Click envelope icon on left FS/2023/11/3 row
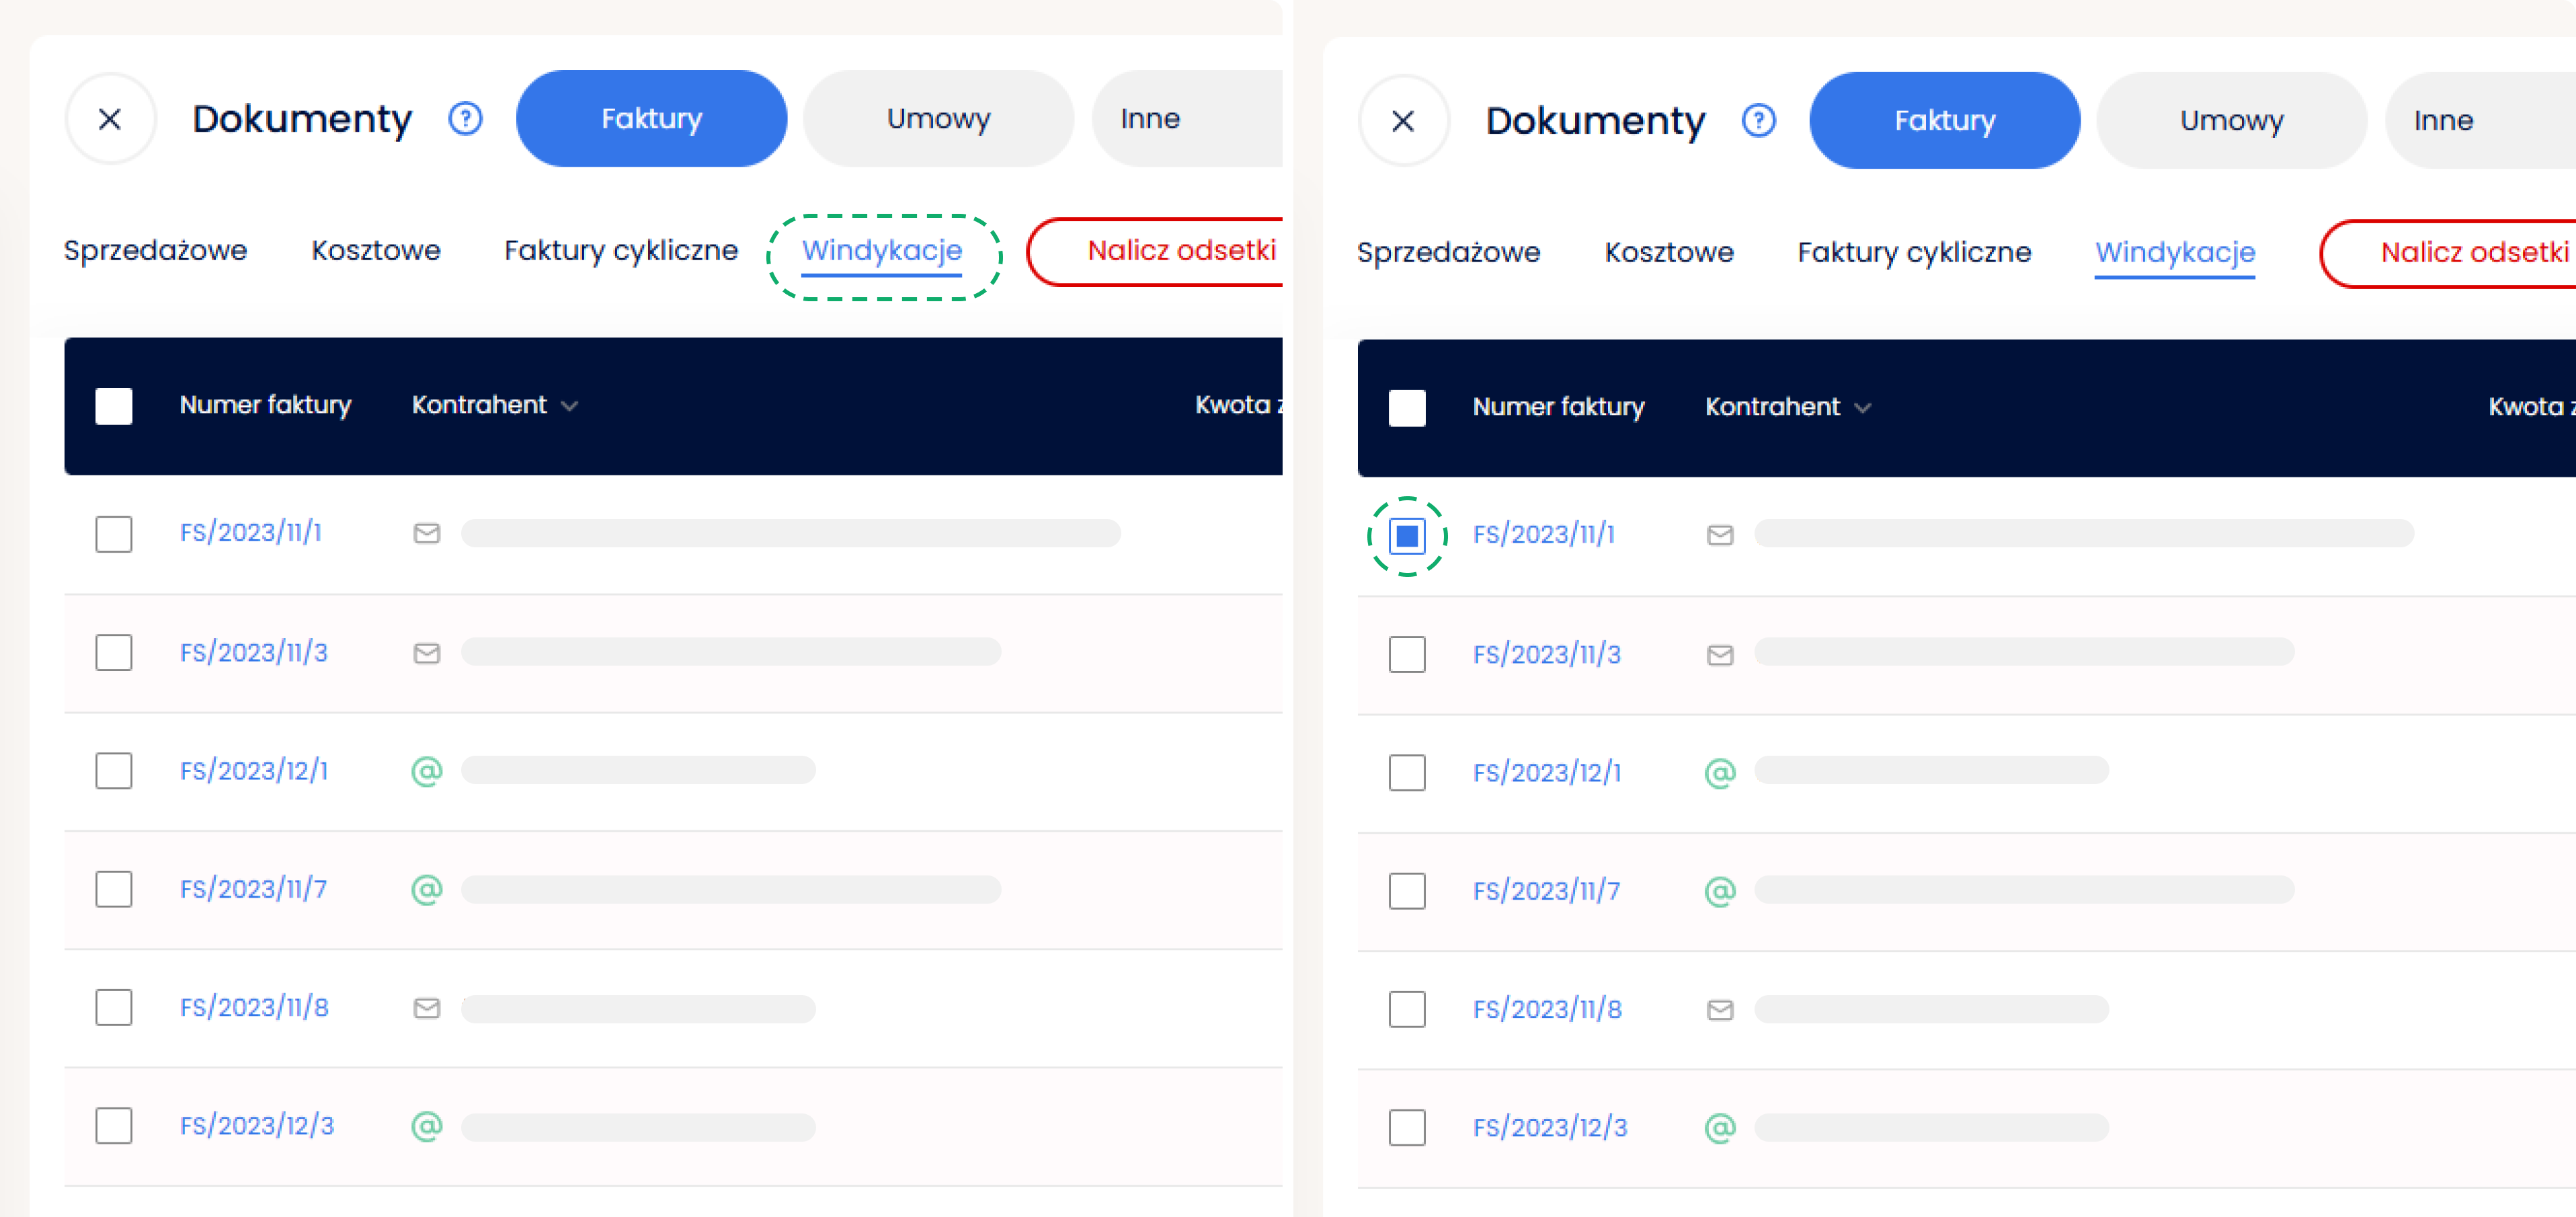This screenshot has width=2576, height=1217. 427,653
